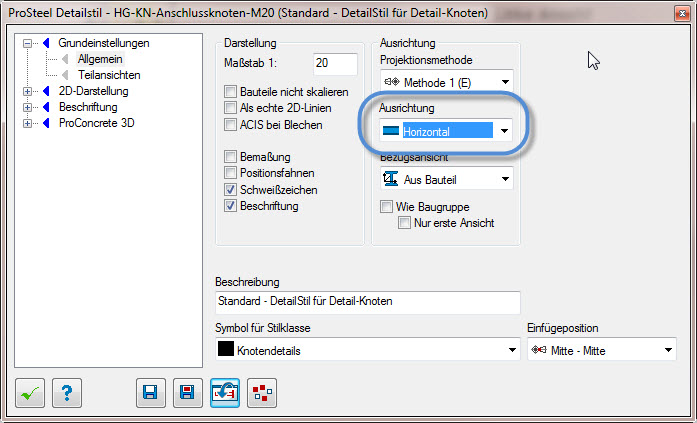The width and height of the screenshot is (697, 423).
Task: Expand the ProConcrete 3D tree node
Action: pos(28,124)
